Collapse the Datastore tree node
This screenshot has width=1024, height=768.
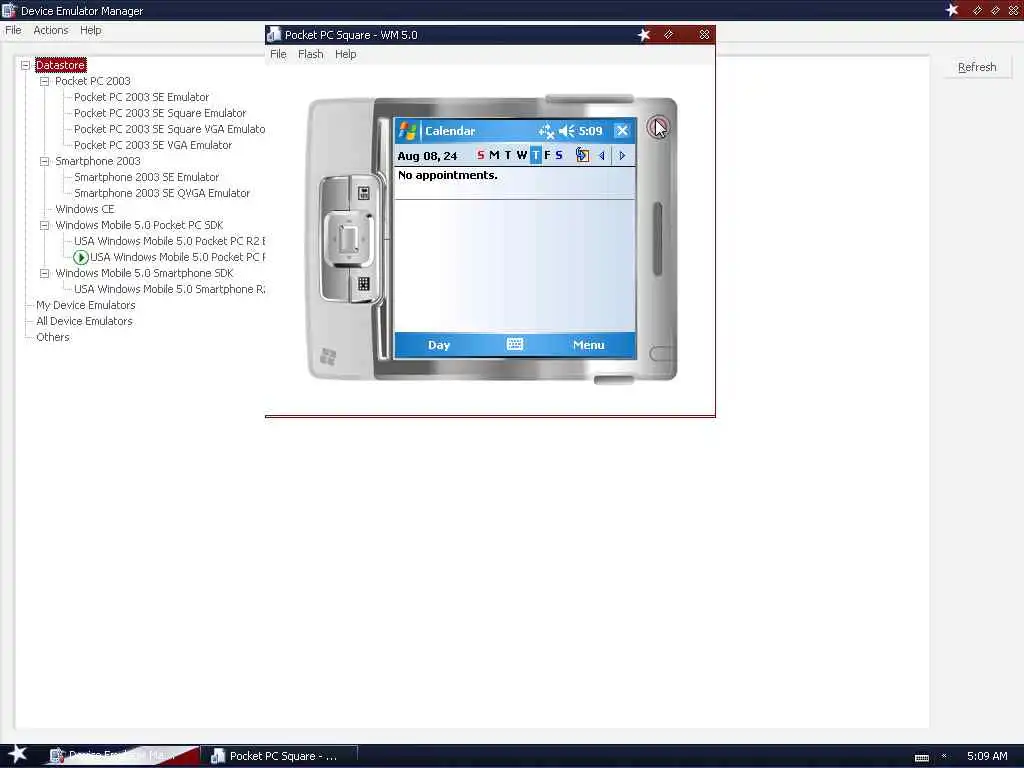[25, 65]
